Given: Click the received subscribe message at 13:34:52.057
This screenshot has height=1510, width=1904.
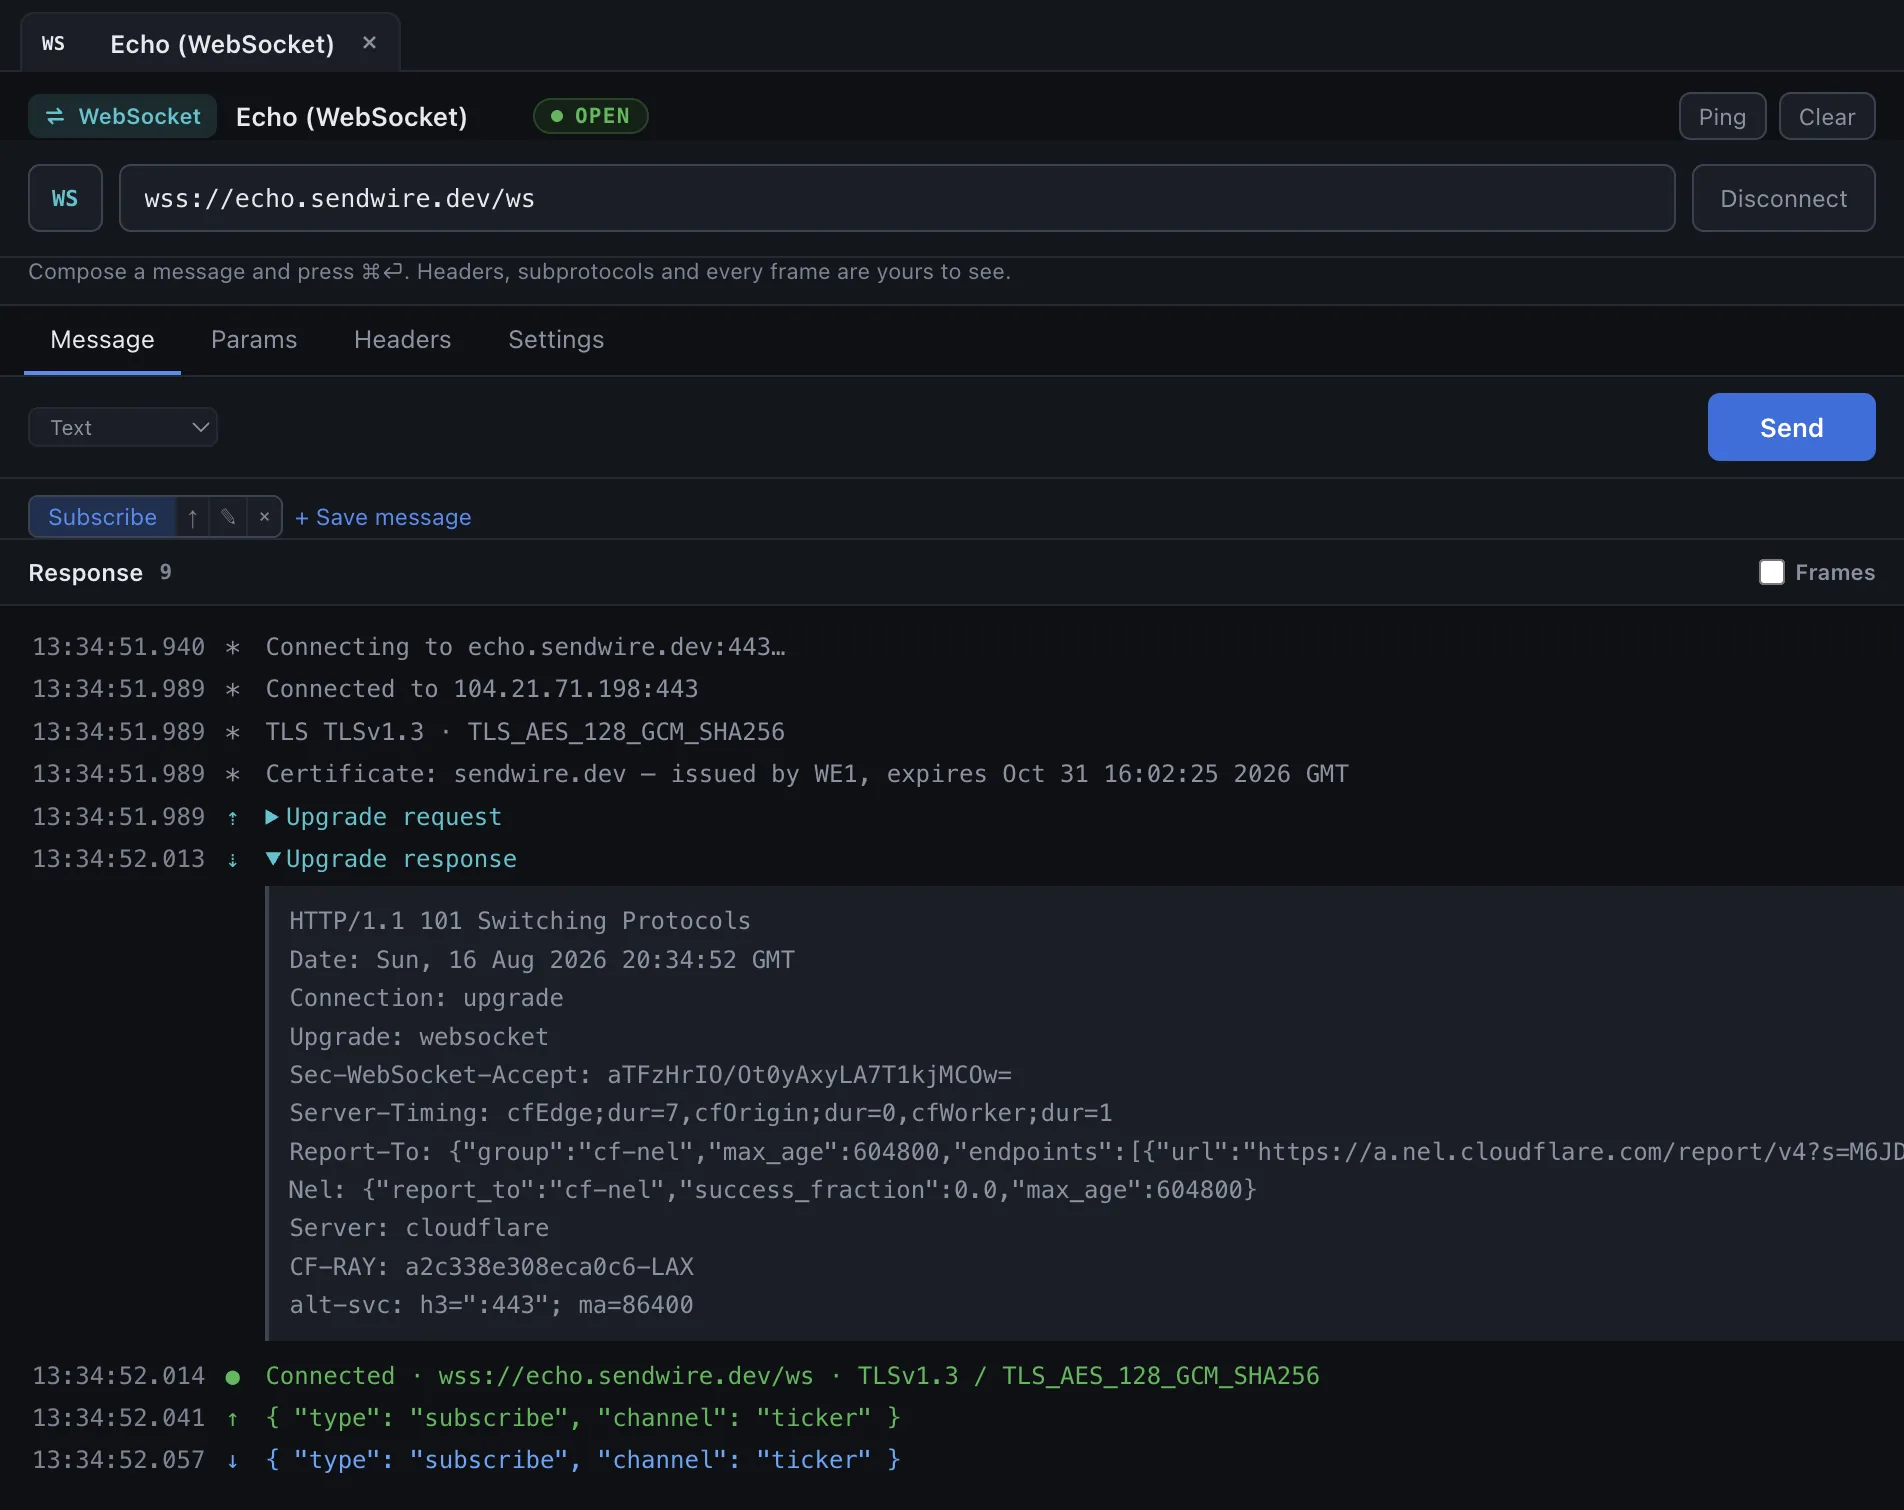Looking at the screenshot, I should pyautogui.click(x=583, y=1460).
